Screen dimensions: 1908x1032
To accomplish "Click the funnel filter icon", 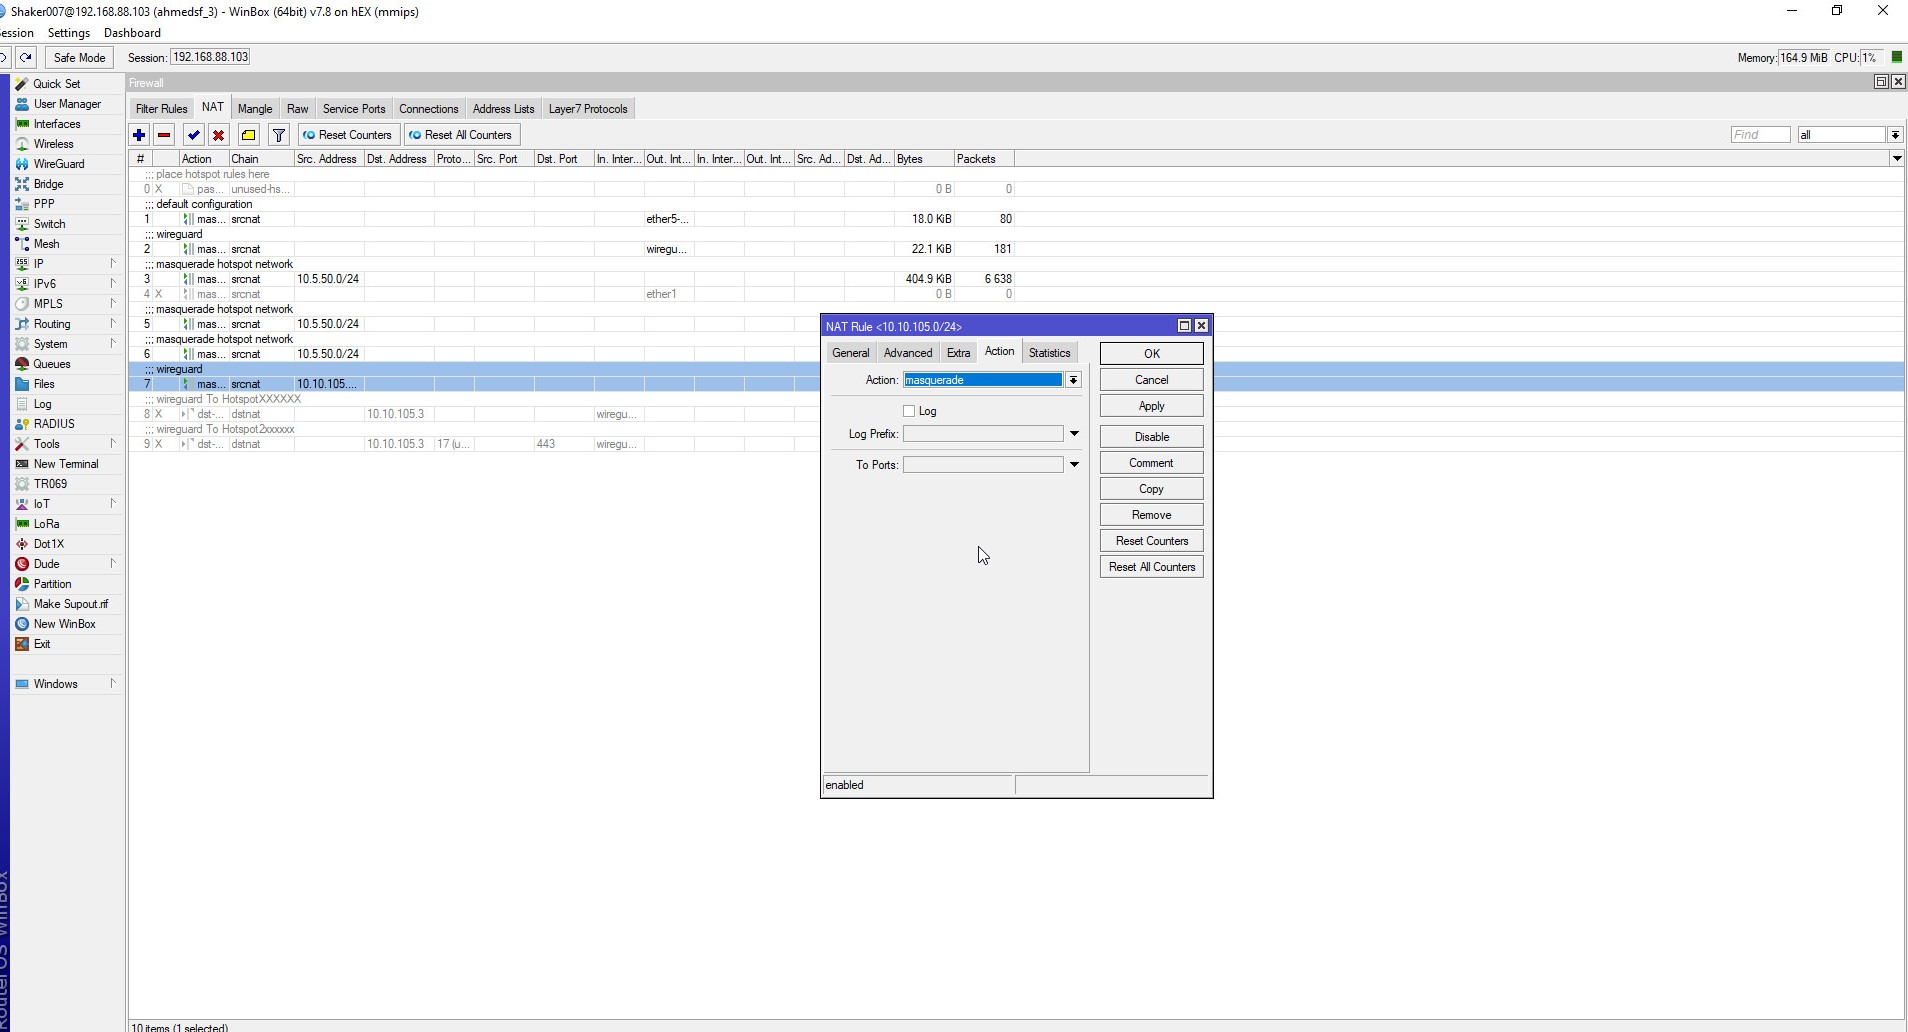I will tap(279, 135).
